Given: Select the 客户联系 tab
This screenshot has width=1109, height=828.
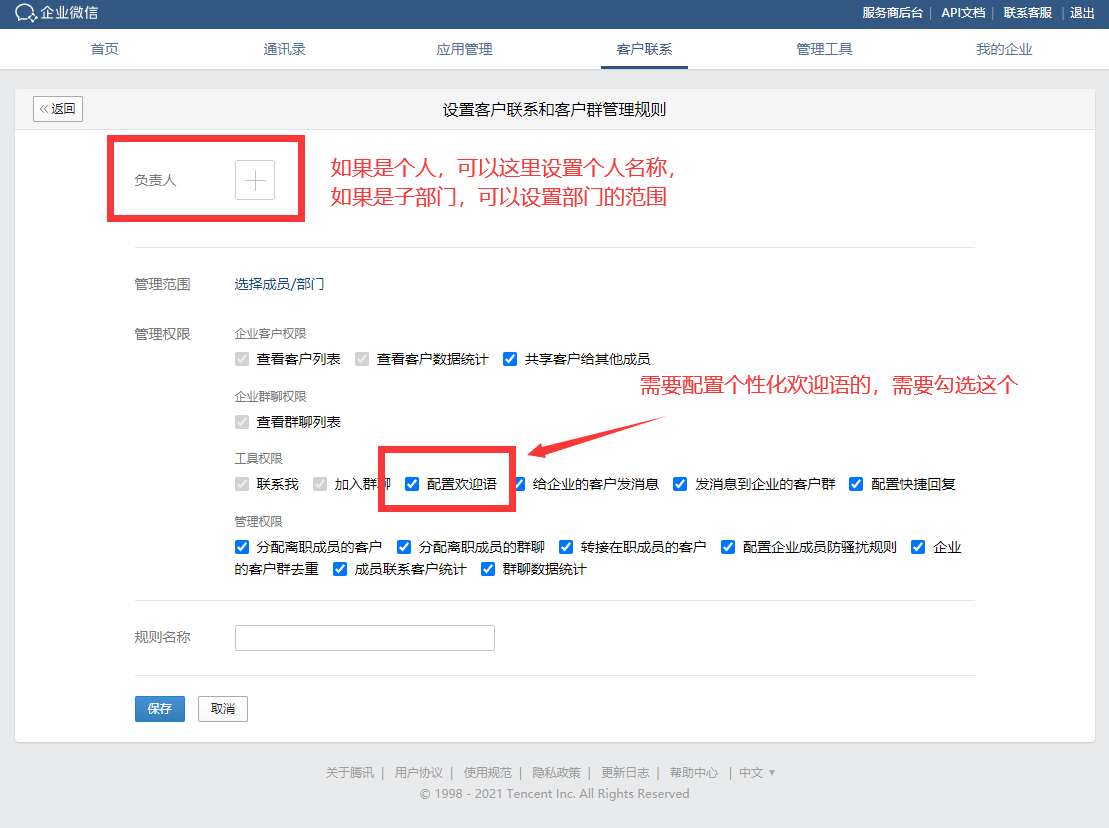Looking at the screenshot, I should click(644, 49).
